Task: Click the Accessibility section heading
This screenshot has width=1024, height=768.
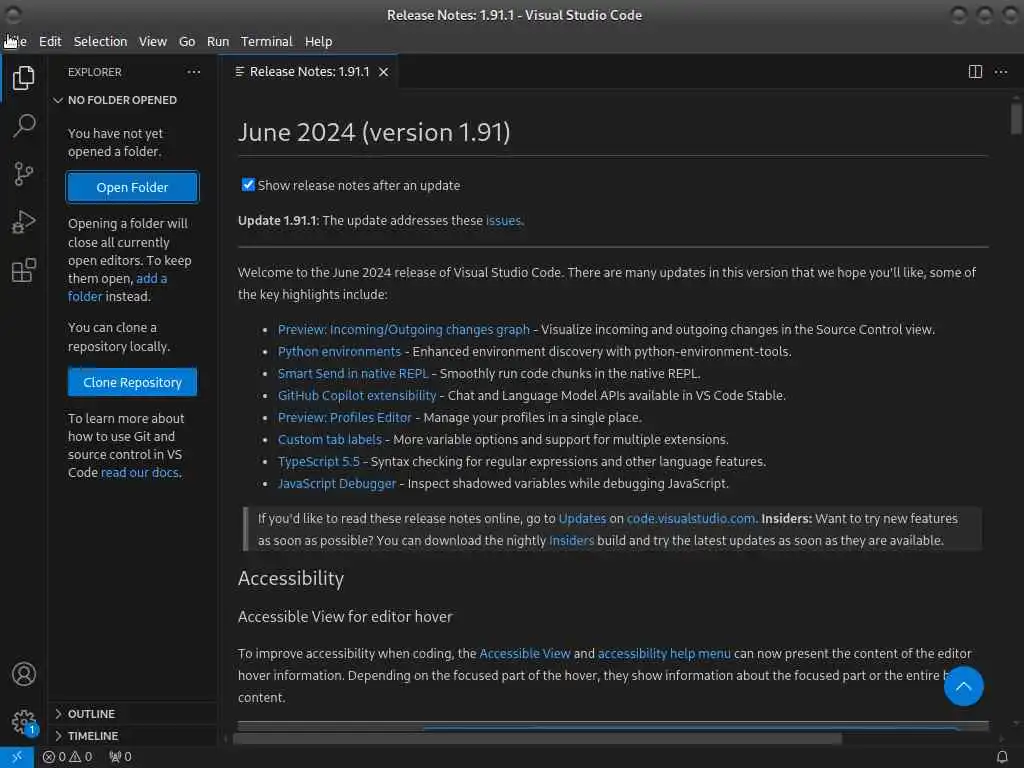Action: [x=291, y=579]
